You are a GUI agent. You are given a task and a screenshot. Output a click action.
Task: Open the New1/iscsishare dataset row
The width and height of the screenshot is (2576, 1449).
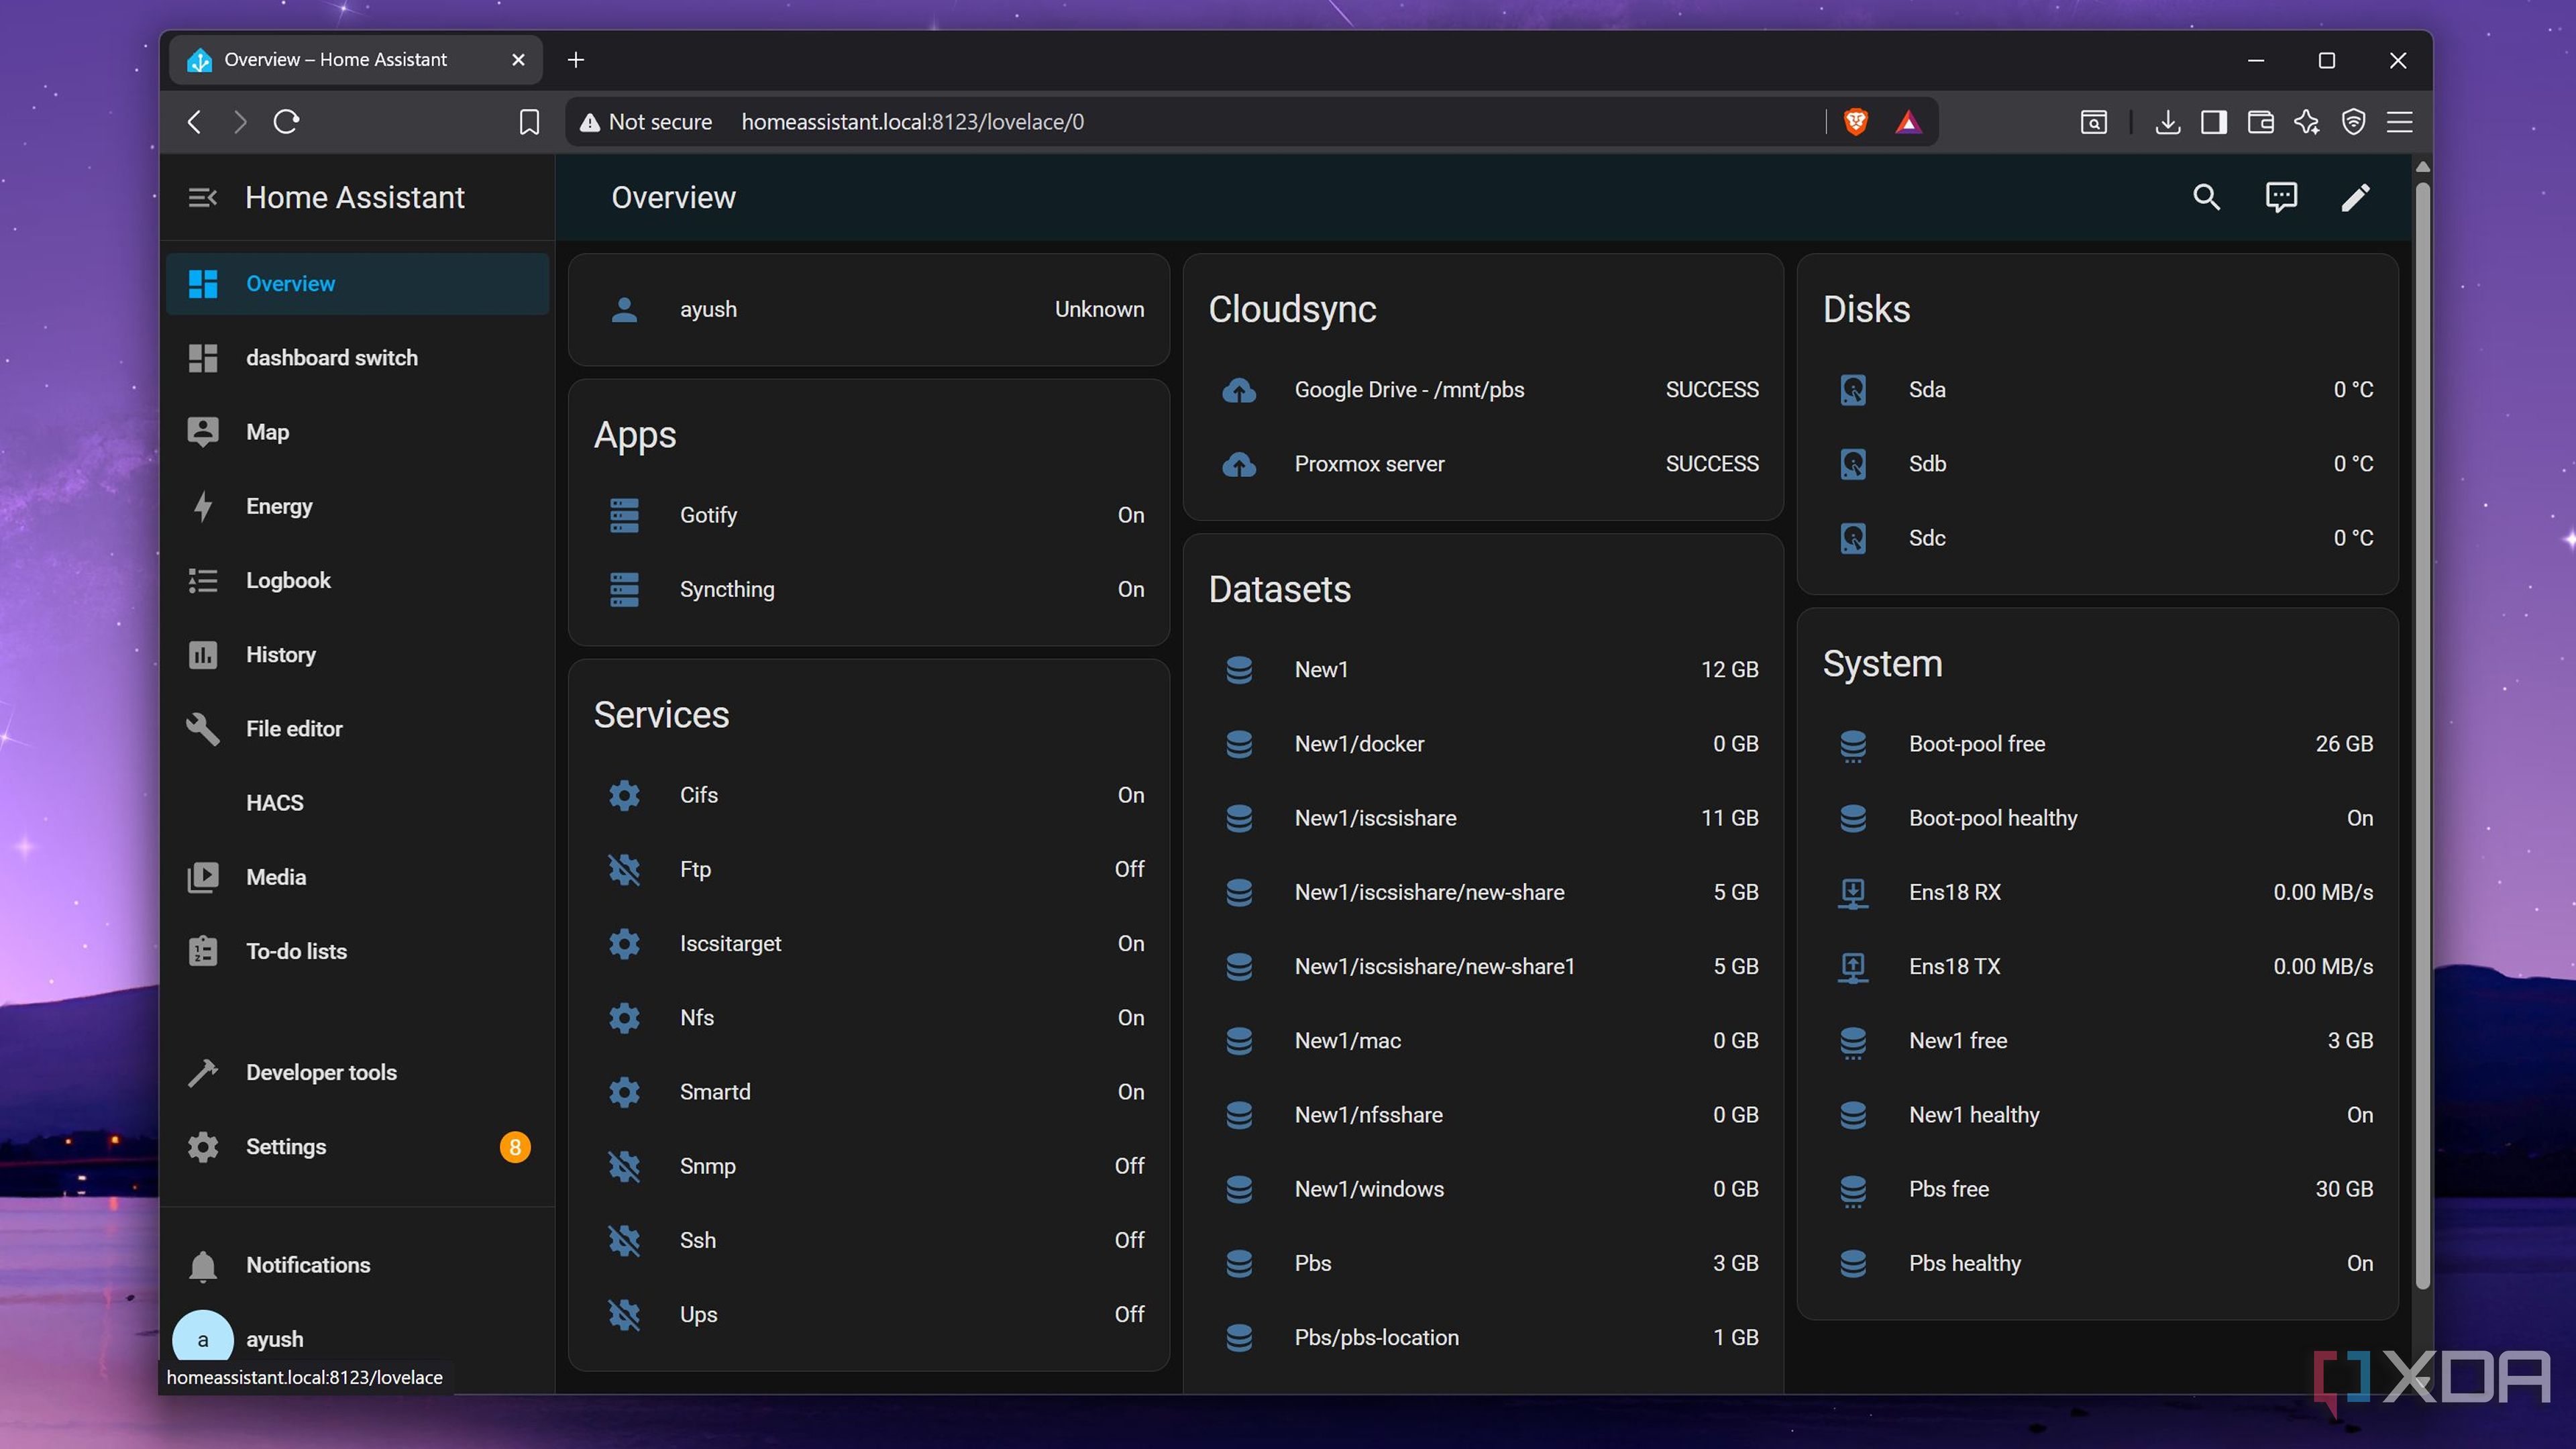pyautogui.click(x=1483, y=818)
